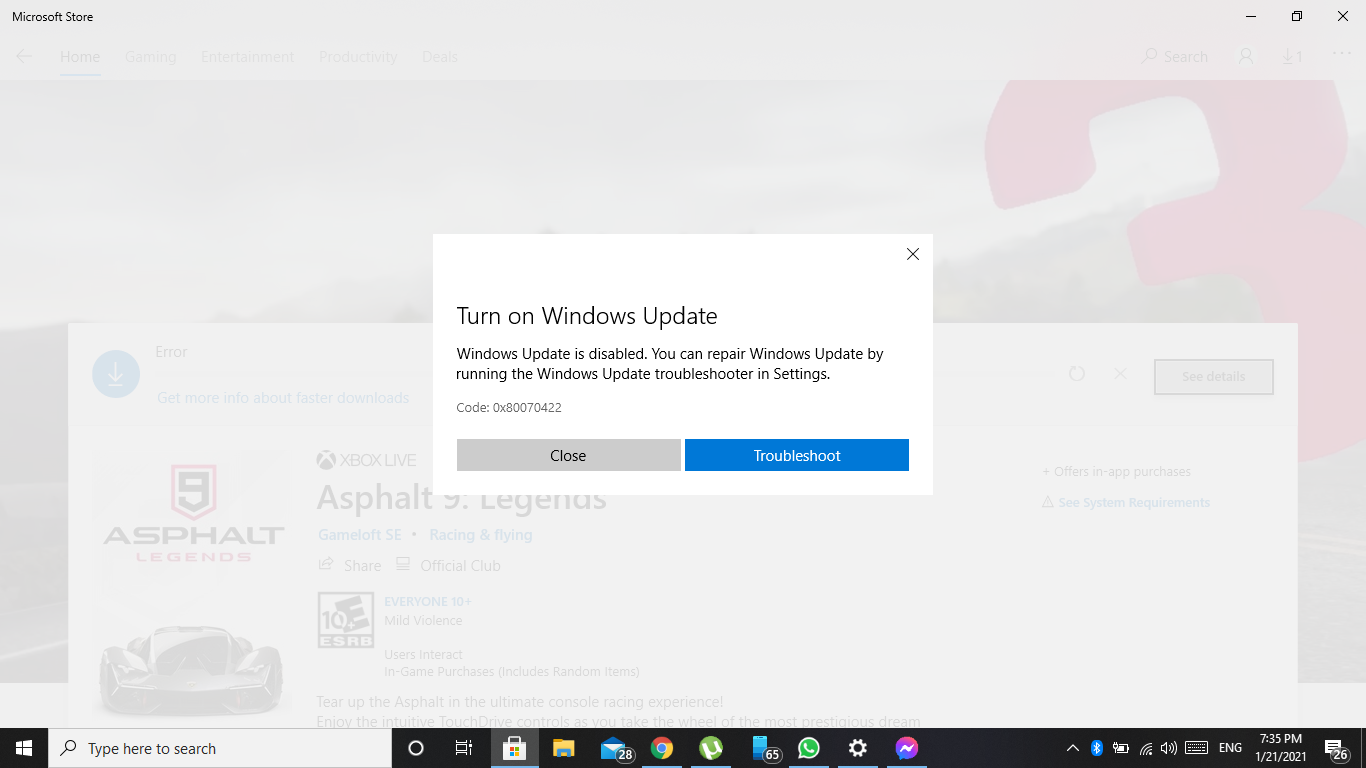Open the Gameloft SE publisher link
1366x768 pixels.
tap(360, 535)
